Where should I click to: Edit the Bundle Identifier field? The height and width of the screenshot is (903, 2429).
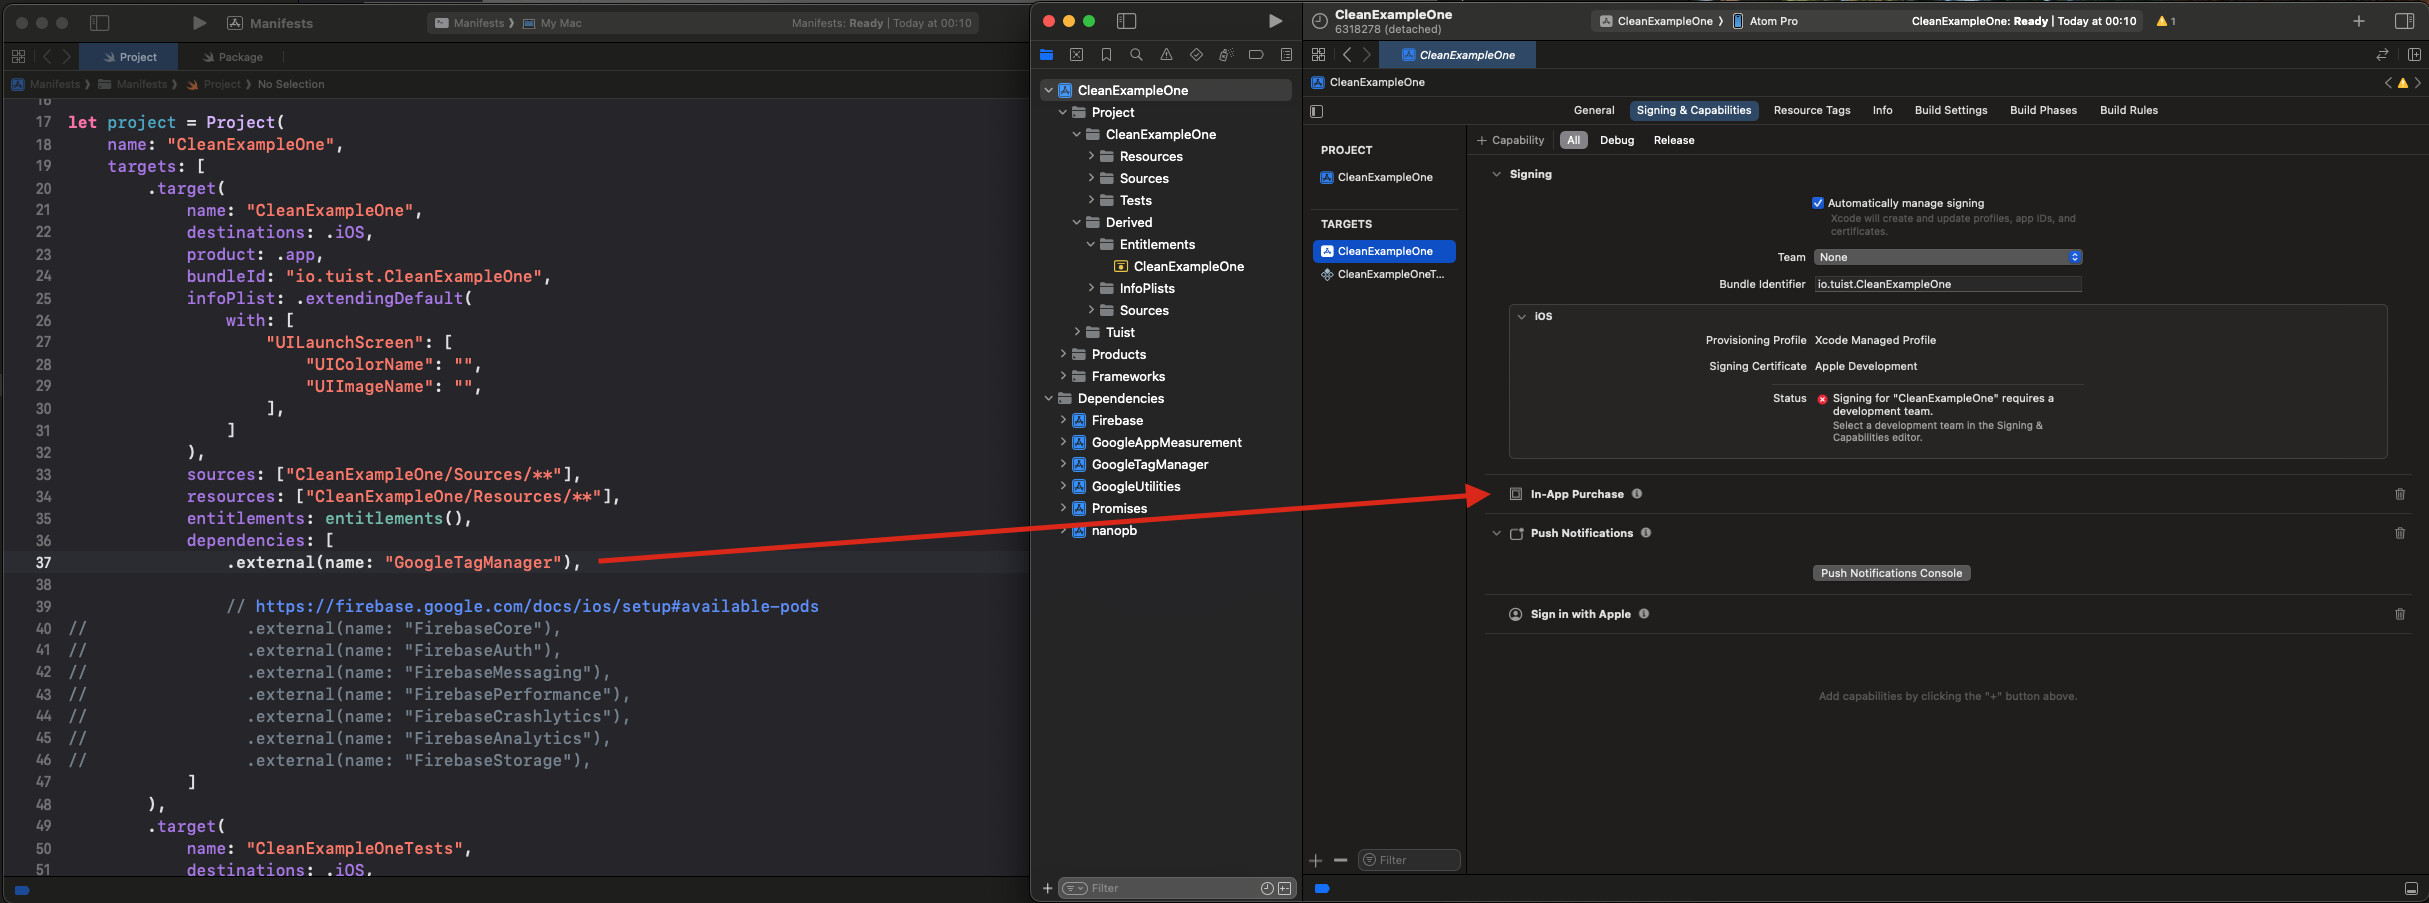coord(1948,284)
